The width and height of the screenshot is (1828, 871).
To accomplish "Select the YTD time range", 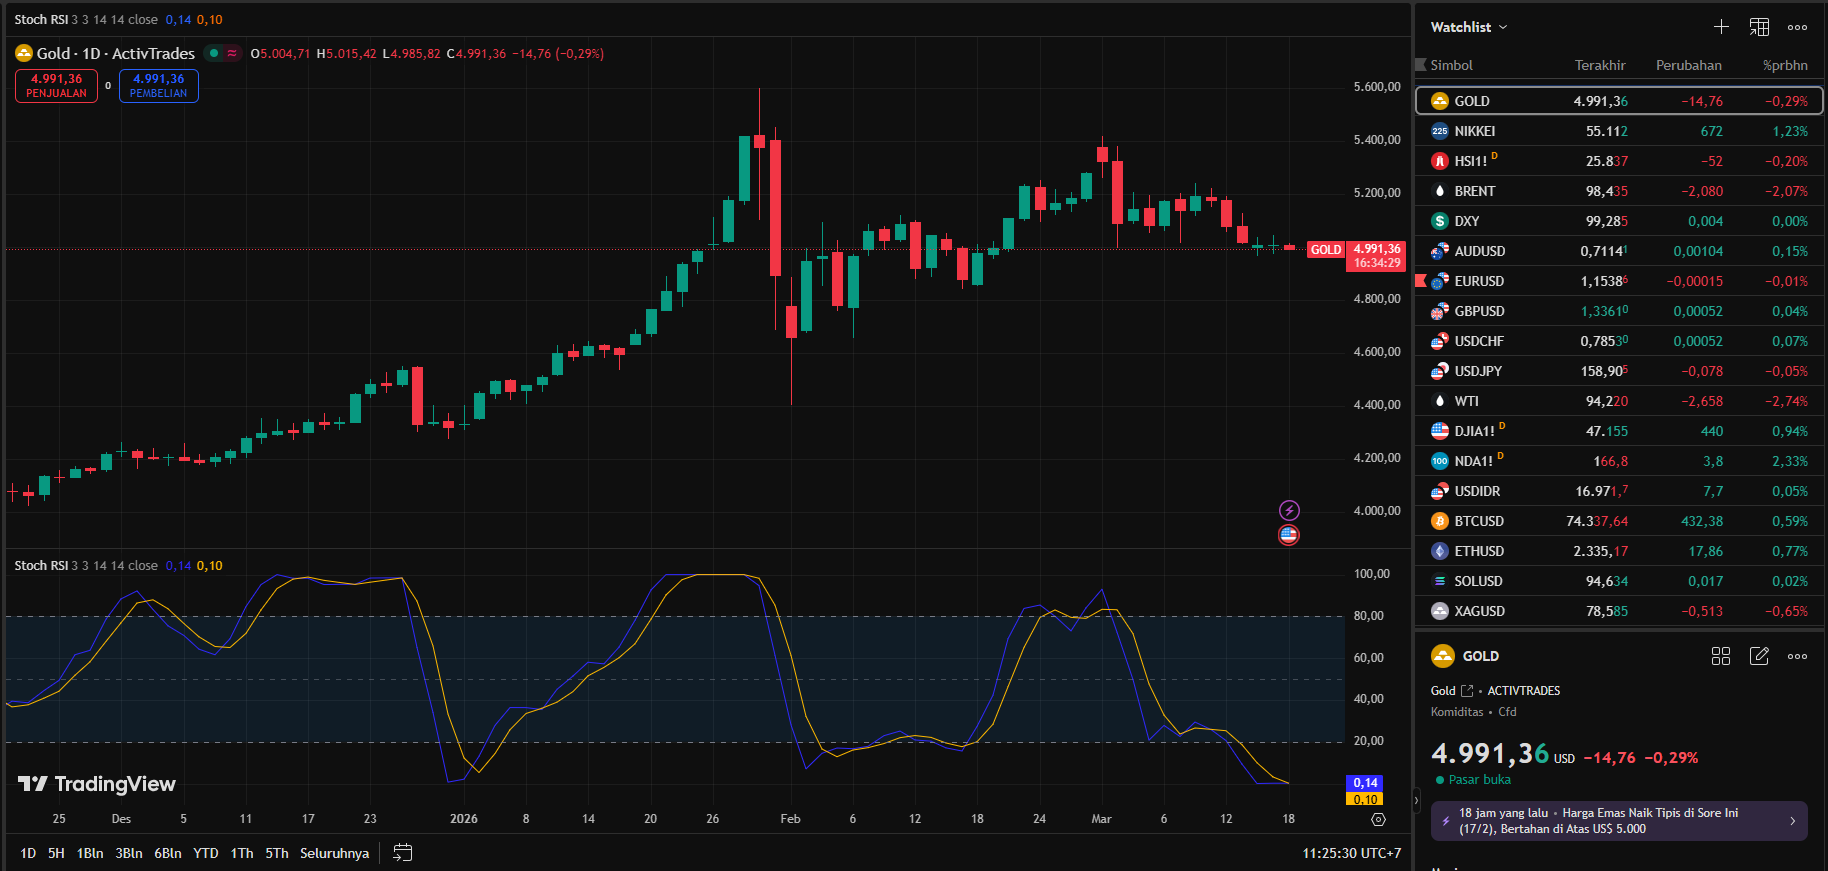I will point(205,853).
